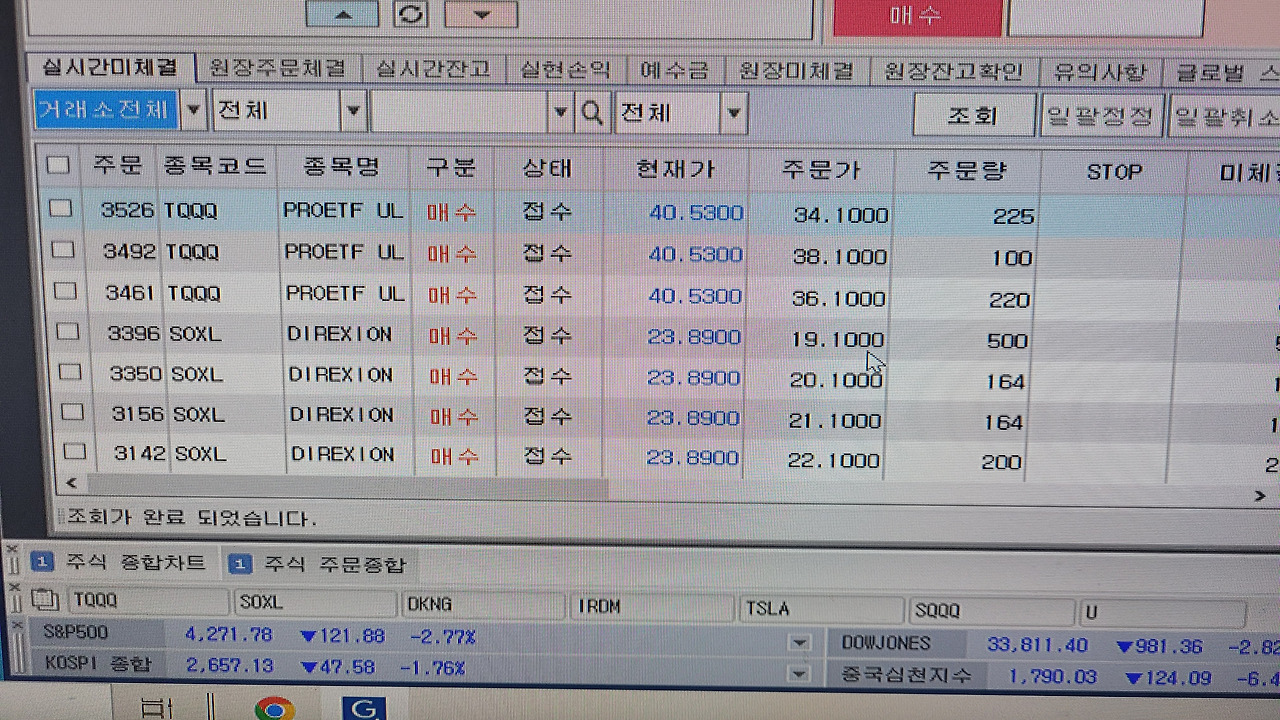The image size is (1280, 720).
Task: Select the TSLA ticker slot
Action: [x=822, y=609]
